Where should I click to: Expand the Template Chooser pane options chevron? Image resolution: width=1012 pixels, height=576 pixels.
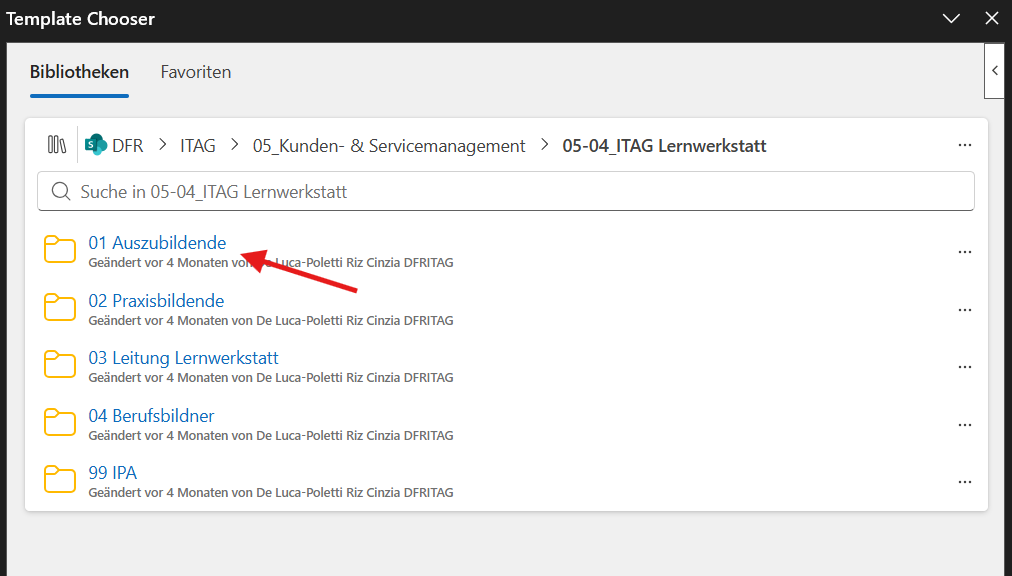[x=951, y=18]
